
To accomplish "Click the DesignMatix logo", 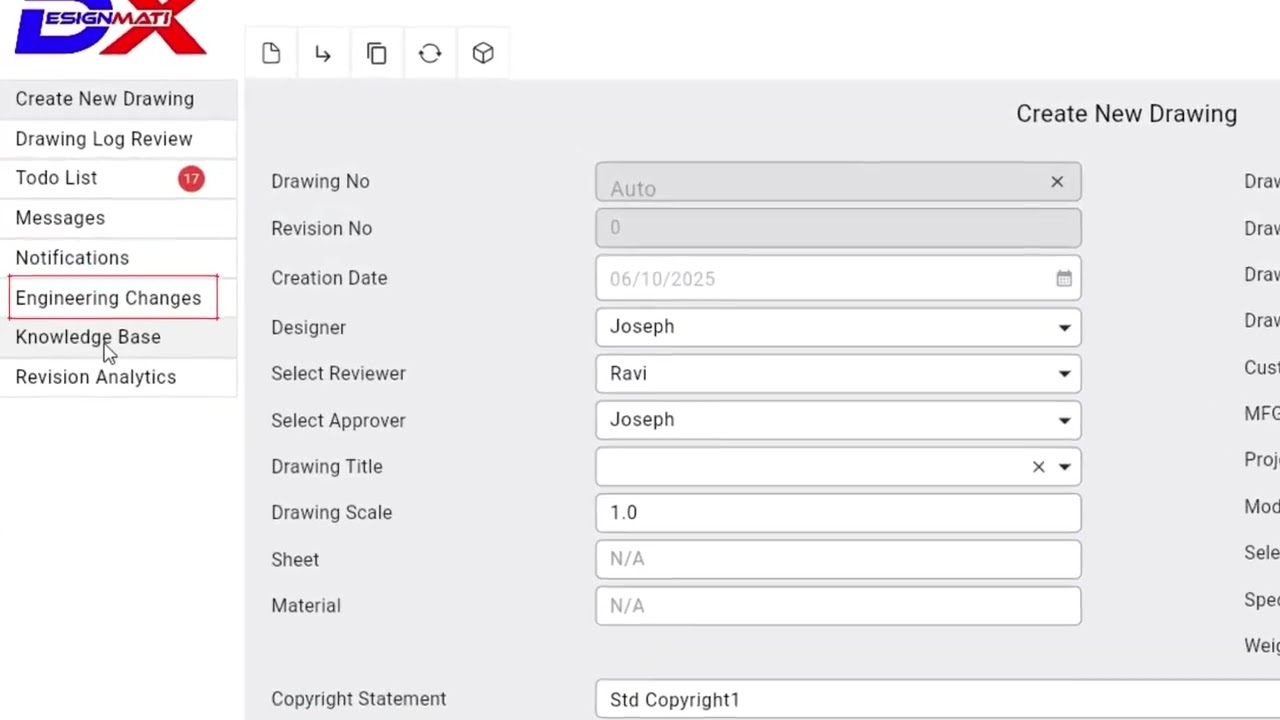I will pyautogui.click(x=110, y=27).
